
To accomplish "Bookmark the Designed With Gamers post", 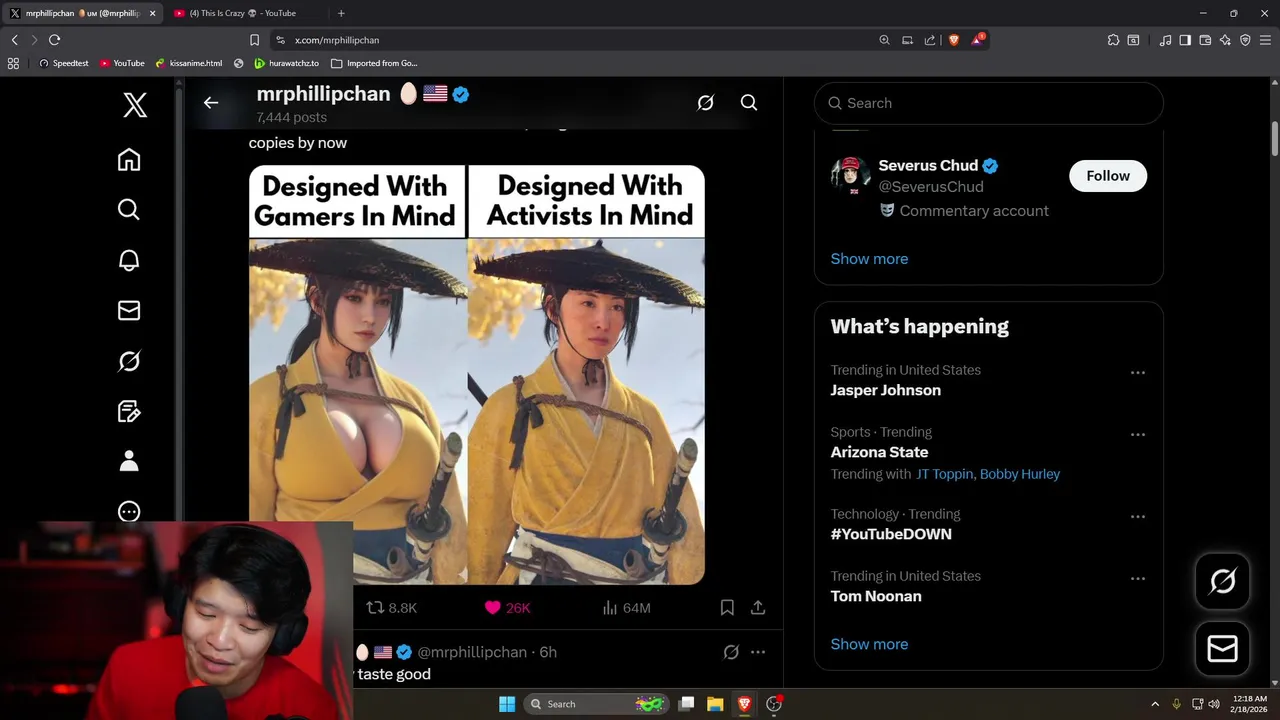I will coord(727,607).
